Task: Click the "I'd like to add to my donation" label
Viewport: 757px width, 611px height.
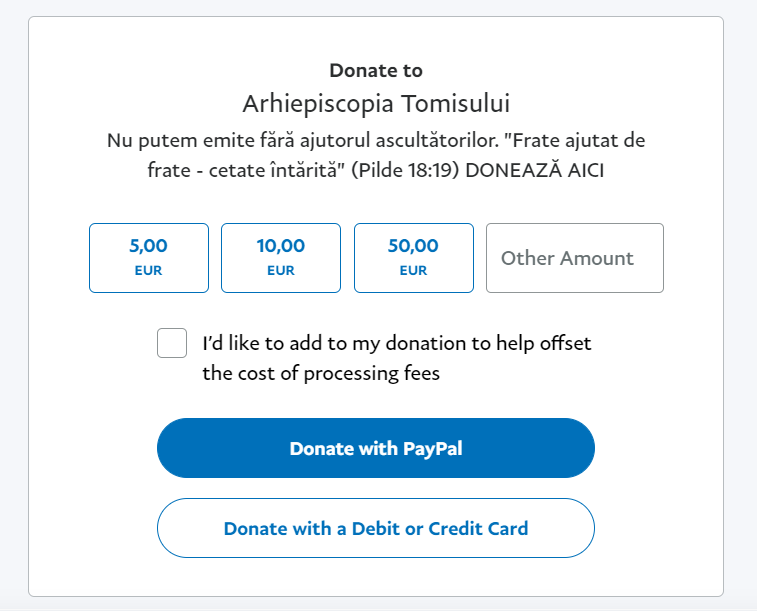Action: tap(396, 343)
